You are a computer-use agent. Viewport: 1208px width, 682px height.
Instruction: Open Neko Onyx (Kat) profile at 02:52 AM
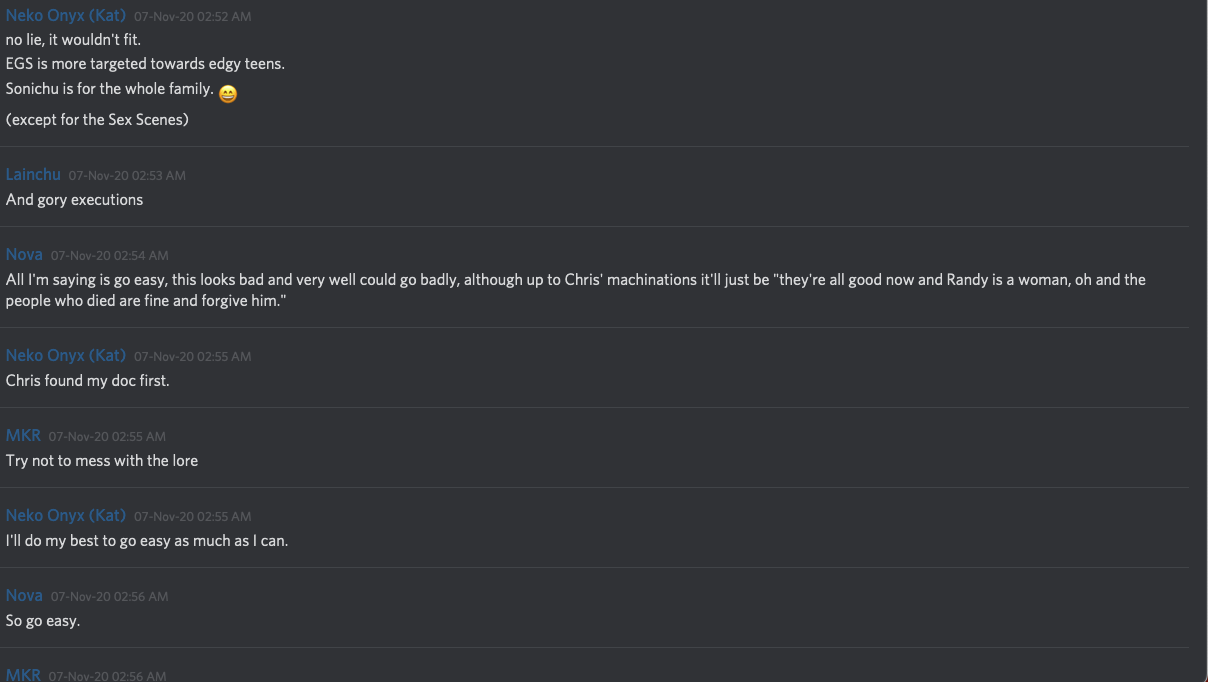[x=66, y=16]
